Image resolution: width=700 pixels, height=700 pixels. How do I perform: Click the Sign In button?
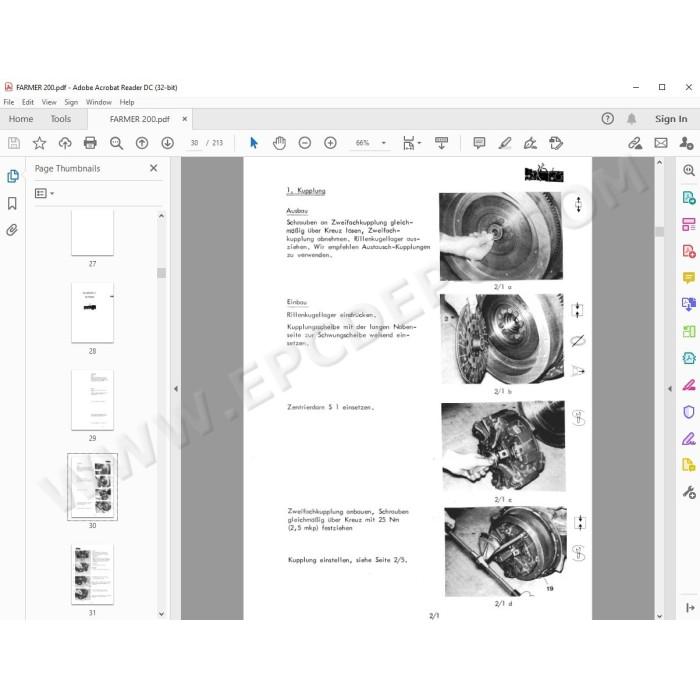671,119
